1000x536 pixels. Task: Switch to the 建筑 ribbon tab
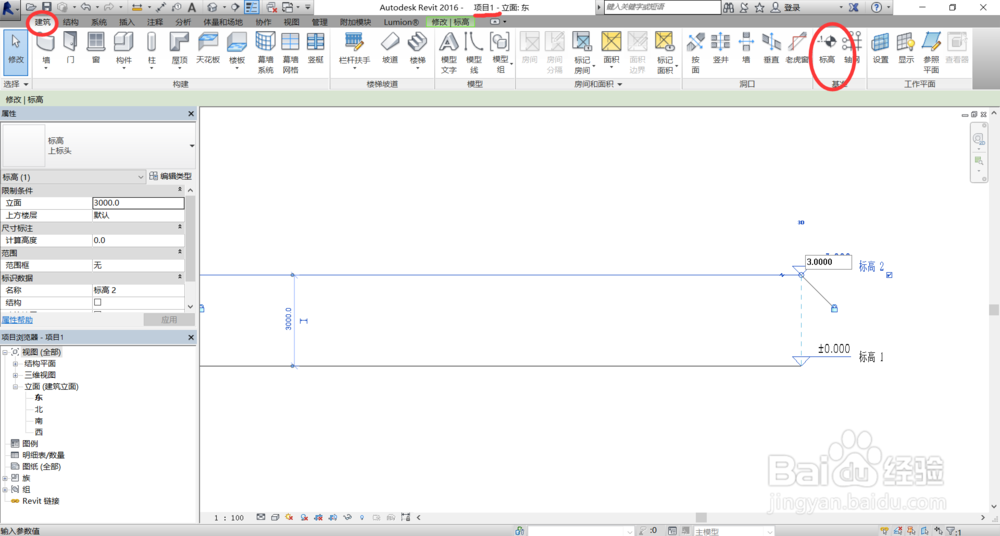(x=43, y=22)
